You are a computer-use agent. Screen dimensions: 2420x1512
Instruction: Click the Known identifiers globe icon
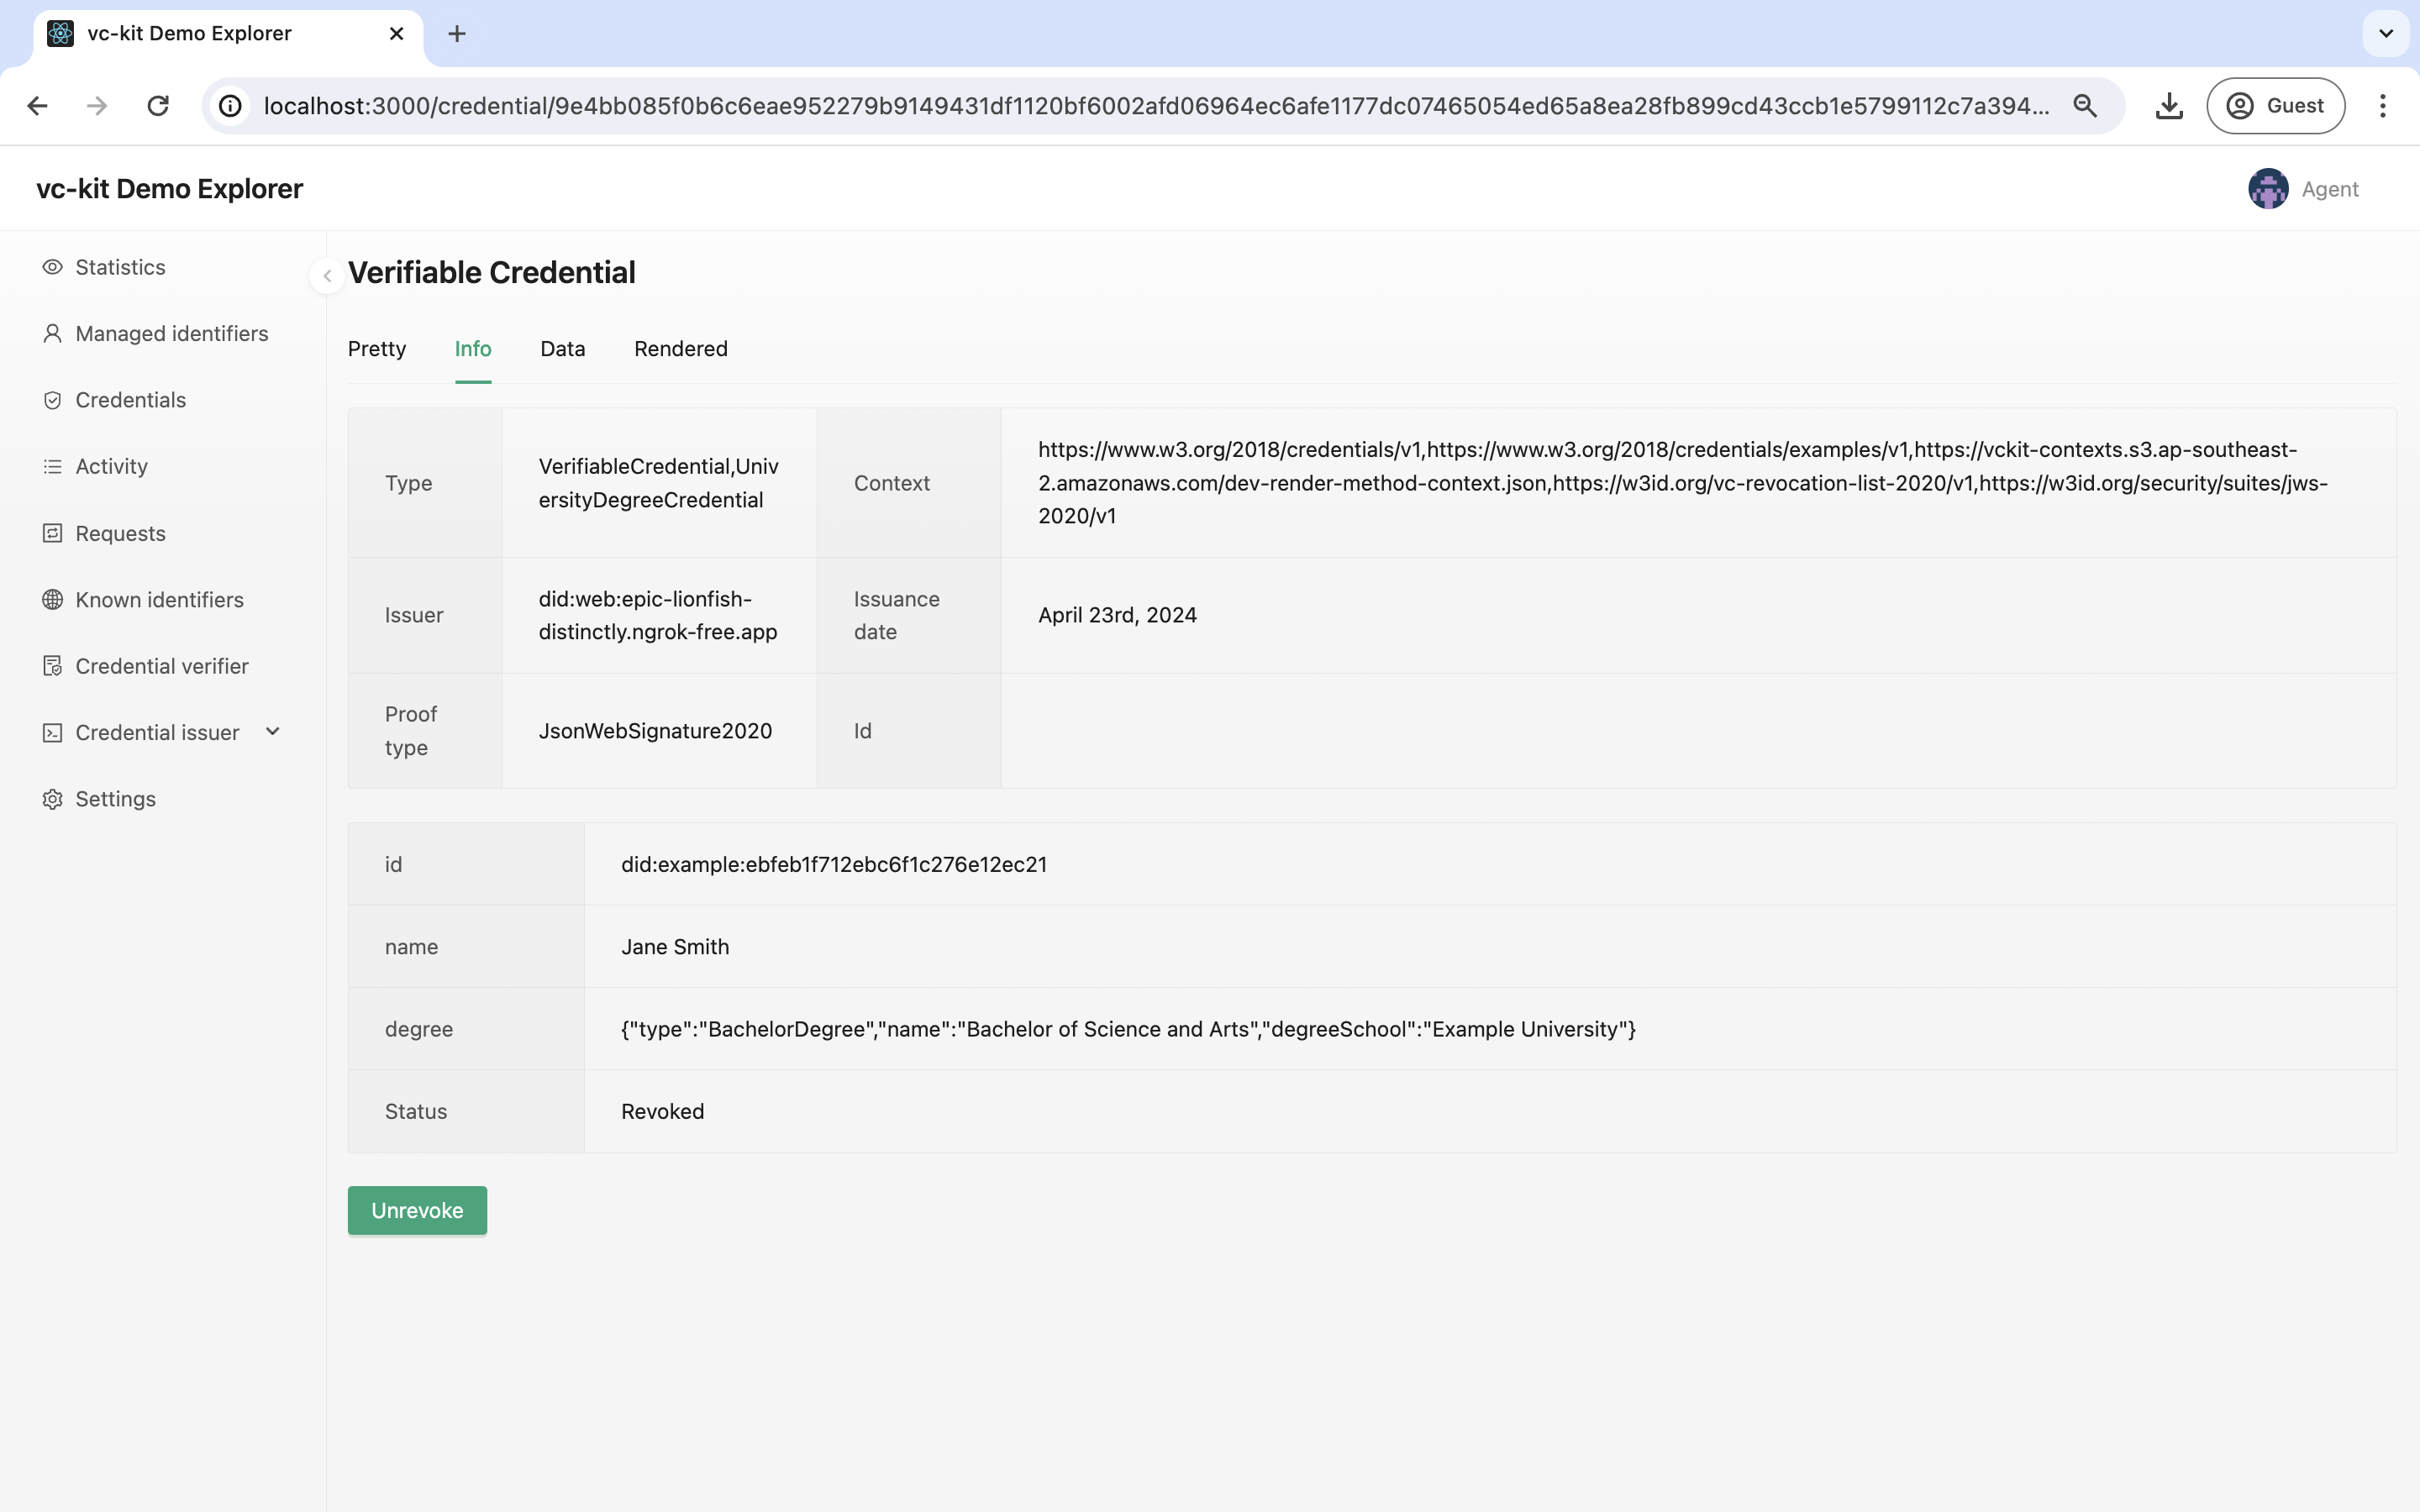click(52, 599)
